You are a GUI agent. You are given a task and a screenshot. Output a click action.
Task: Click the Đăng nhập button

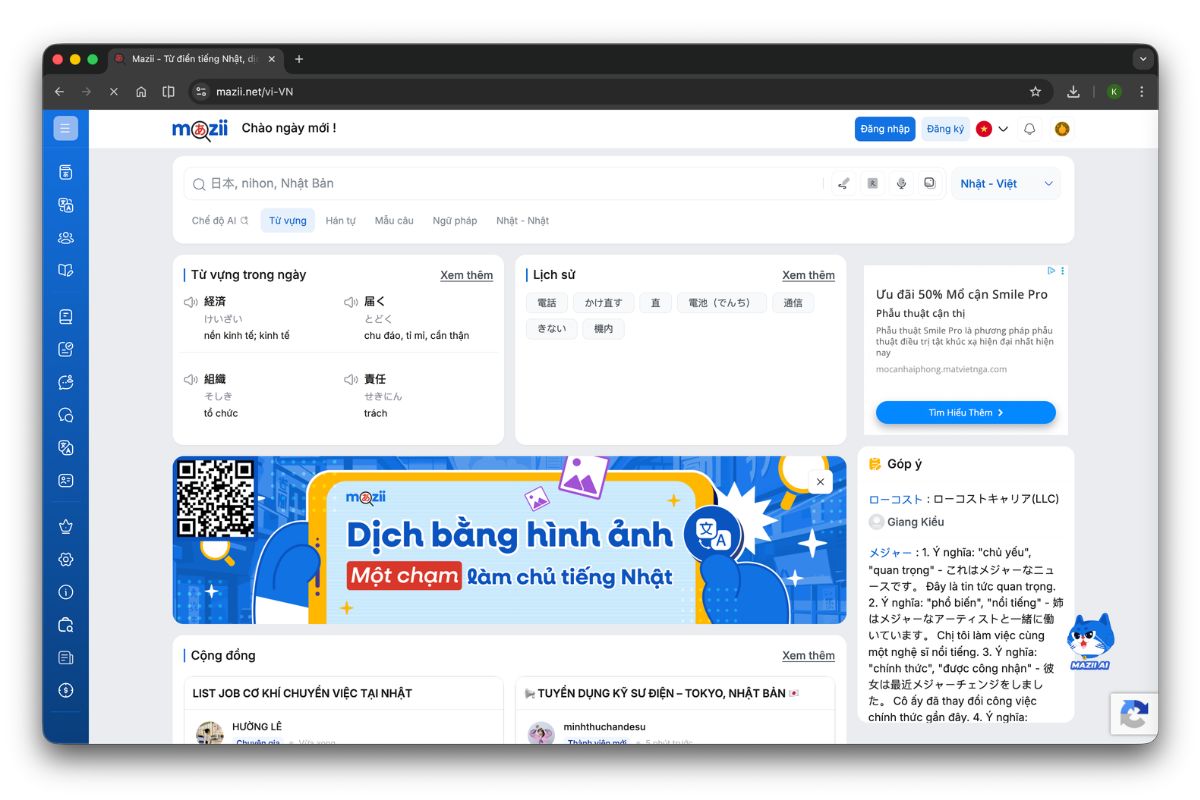(x=885, y=129)
